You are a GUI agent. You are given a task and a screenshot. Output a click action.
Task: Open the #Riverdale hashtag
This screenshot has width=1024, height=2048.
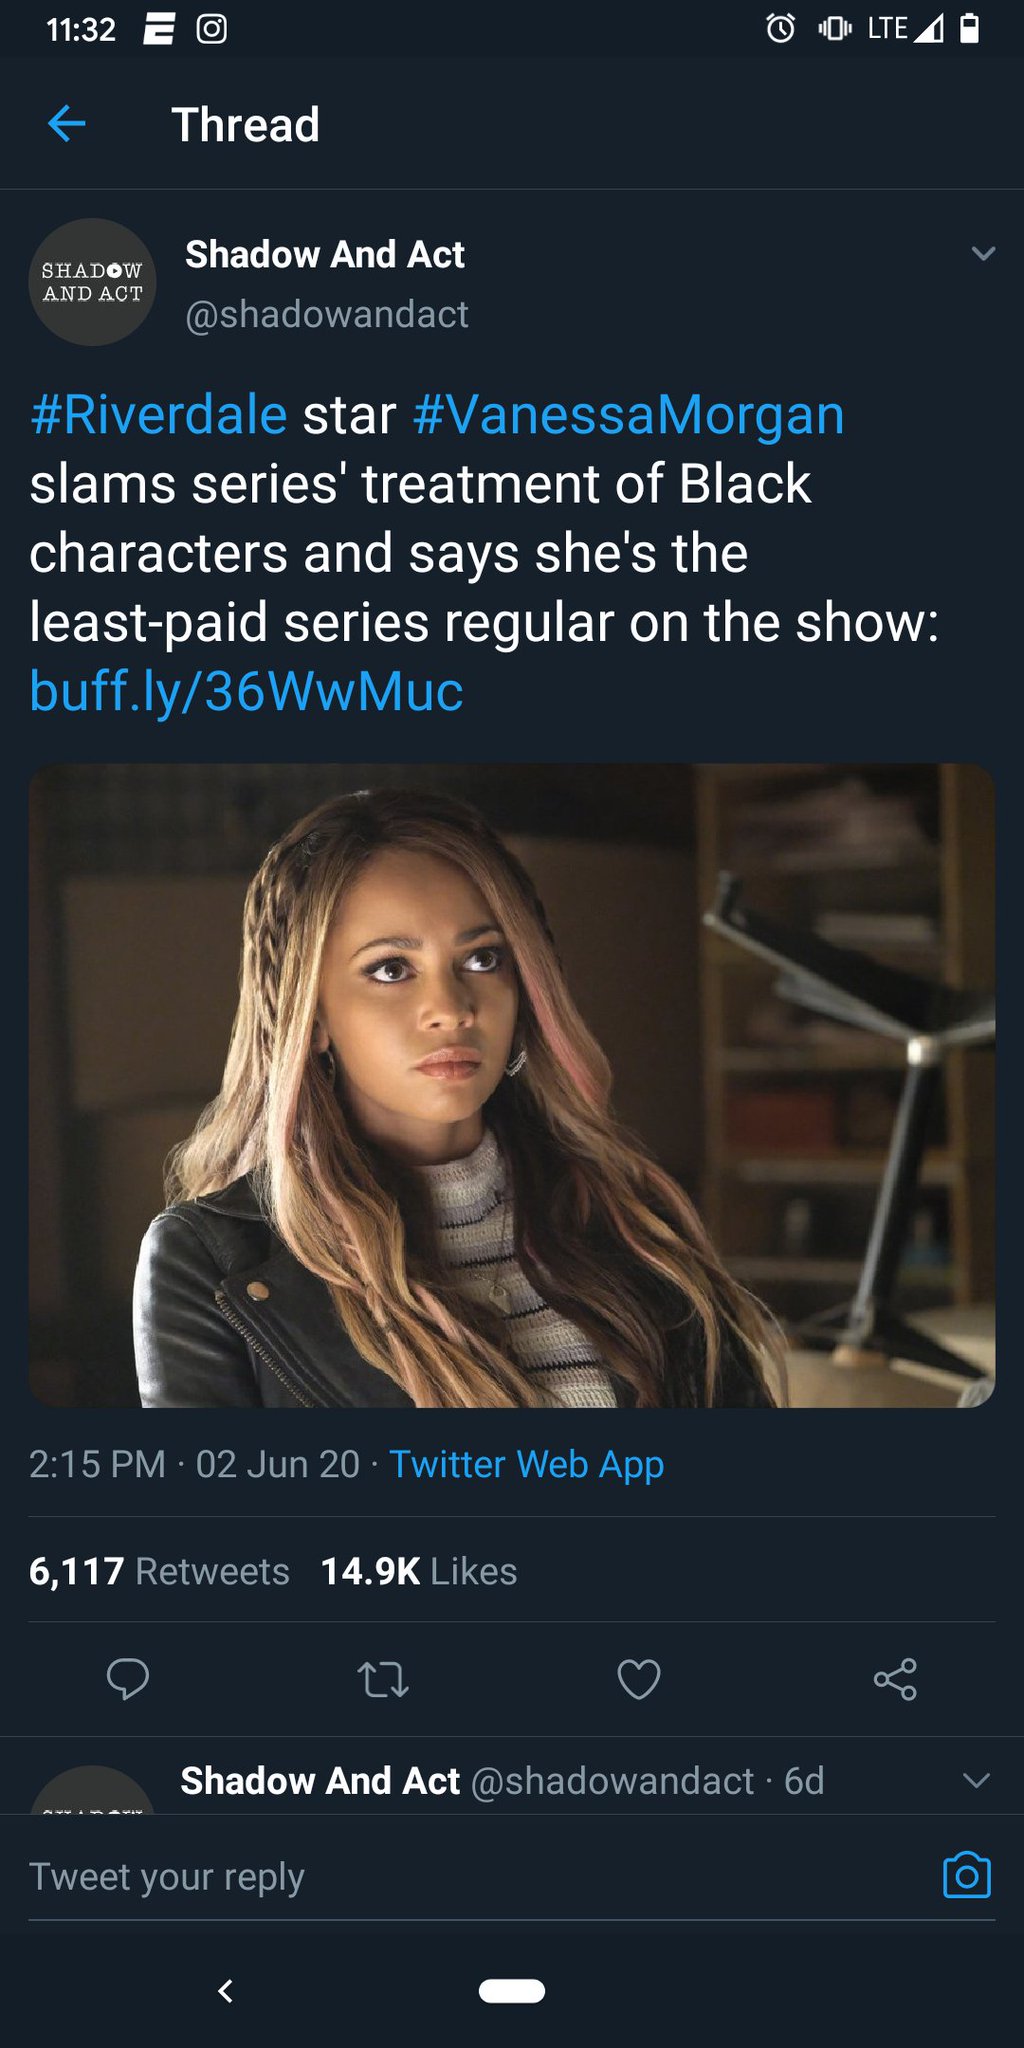(159, 415)
